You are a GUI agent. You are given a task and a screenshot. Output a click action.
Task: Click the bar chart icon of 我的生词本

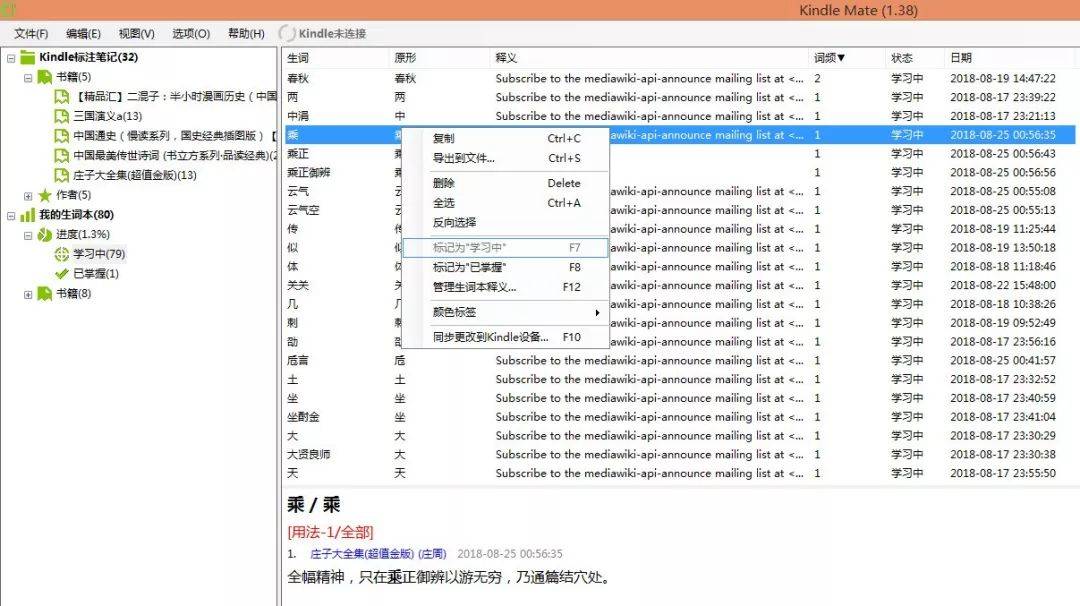(28, 215)
